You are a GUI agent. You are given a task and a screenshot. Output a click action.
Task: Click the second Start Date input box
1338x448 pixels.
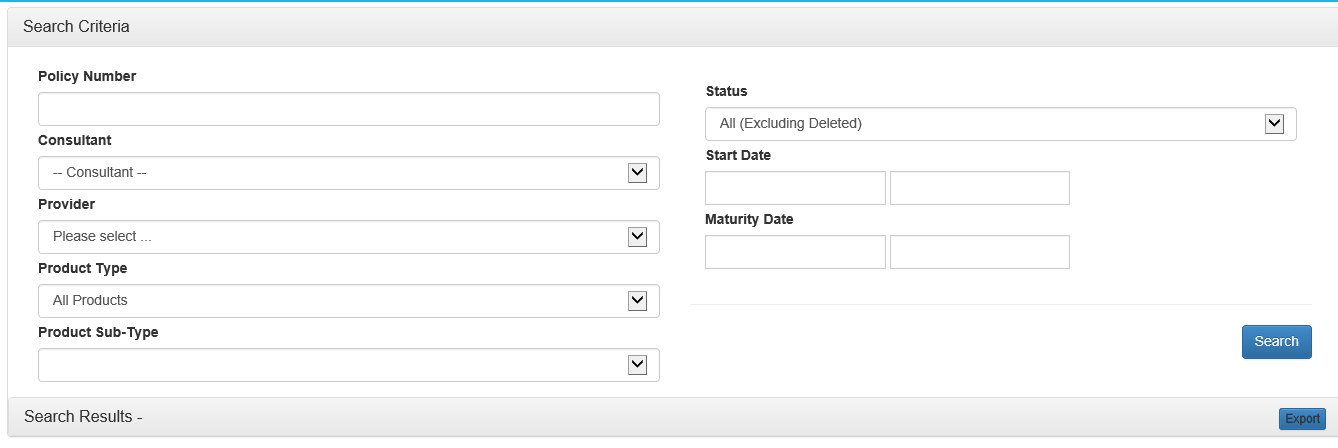pyautogui.click(x=979, y=188)
